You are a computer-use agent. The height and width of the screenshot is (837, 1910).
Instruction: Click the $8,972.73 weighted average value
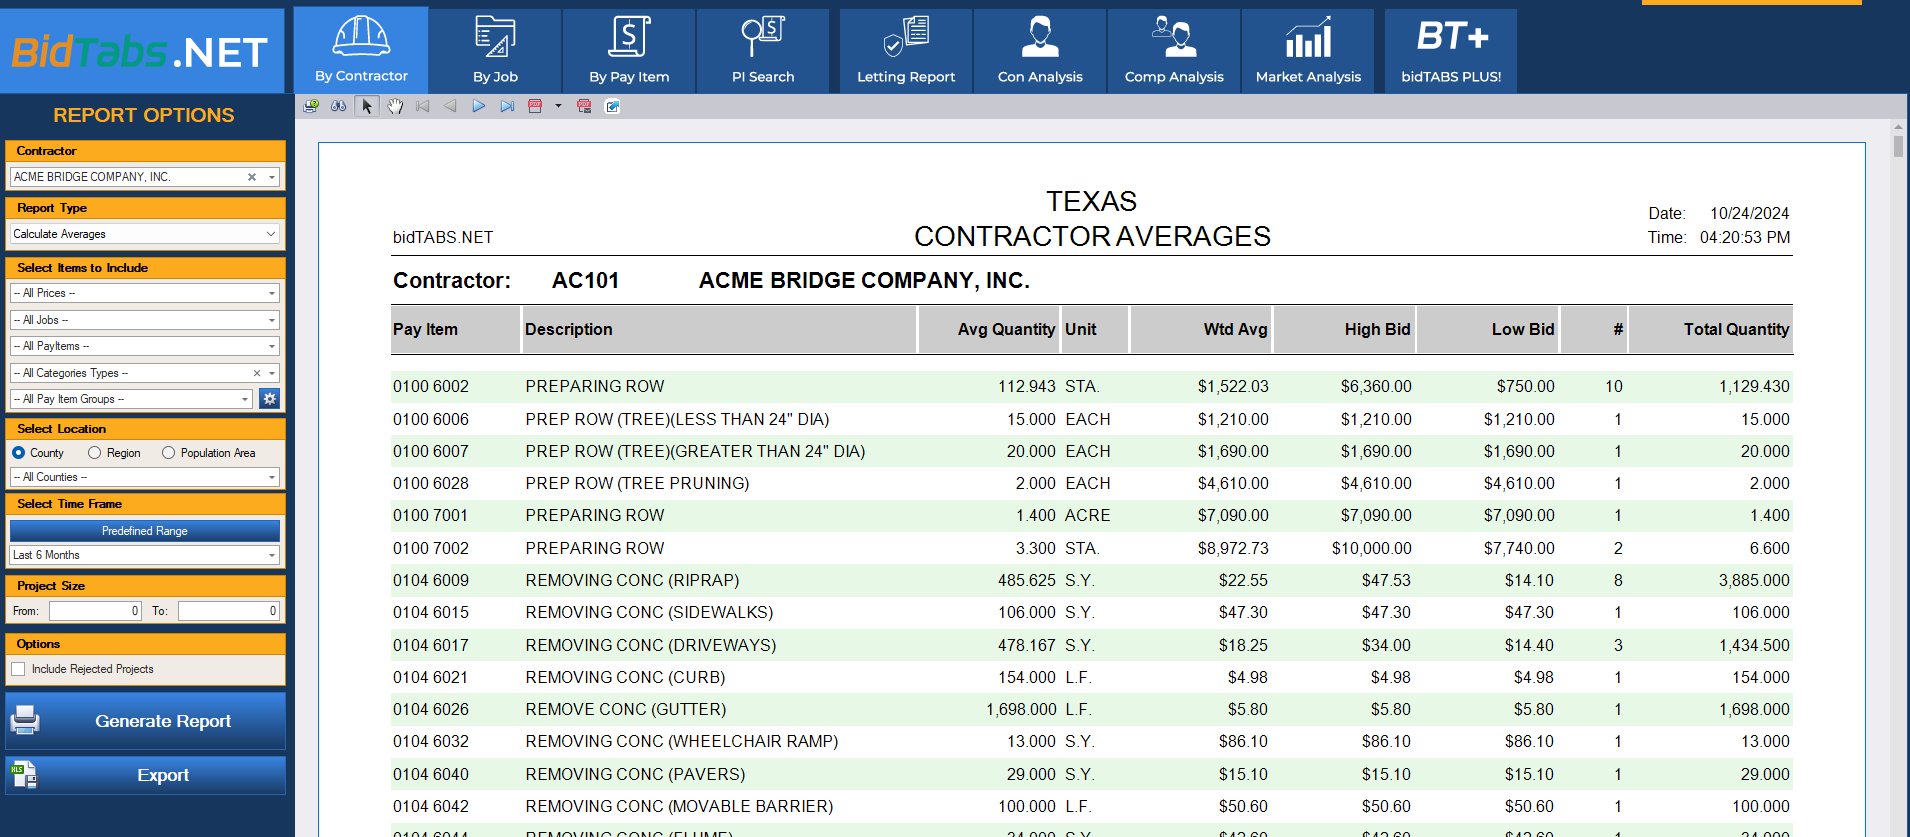pos(1233,548)
